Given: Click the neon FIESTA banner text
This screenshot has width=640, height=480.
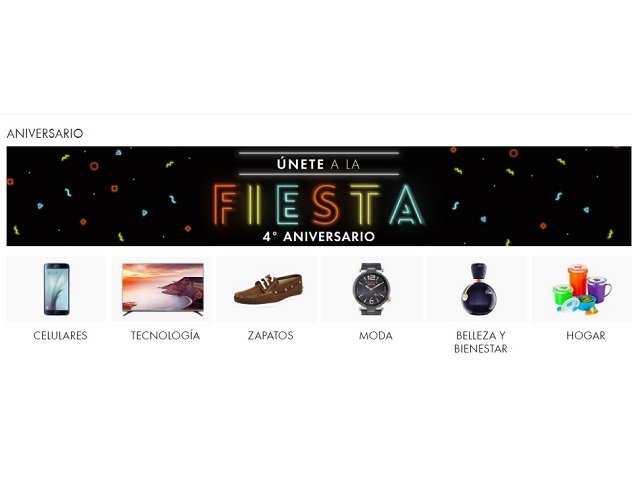Looking at the screenshot, I should pyautogui.click(x=319, y=204).
